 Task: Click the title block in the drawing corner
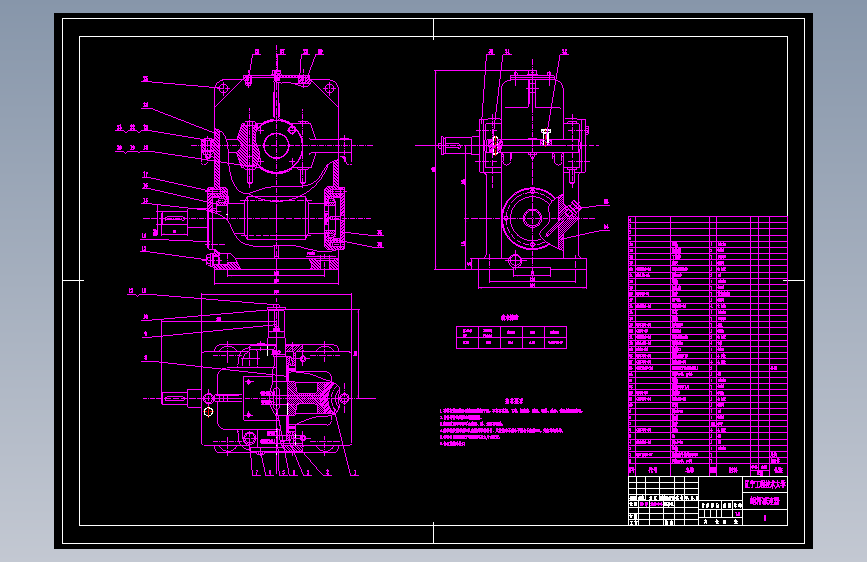point(708,501)
